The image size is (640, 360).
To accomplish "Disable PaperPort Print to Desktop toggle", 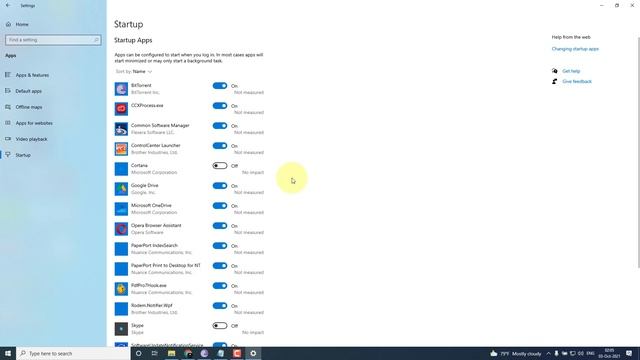I will 220,266.
